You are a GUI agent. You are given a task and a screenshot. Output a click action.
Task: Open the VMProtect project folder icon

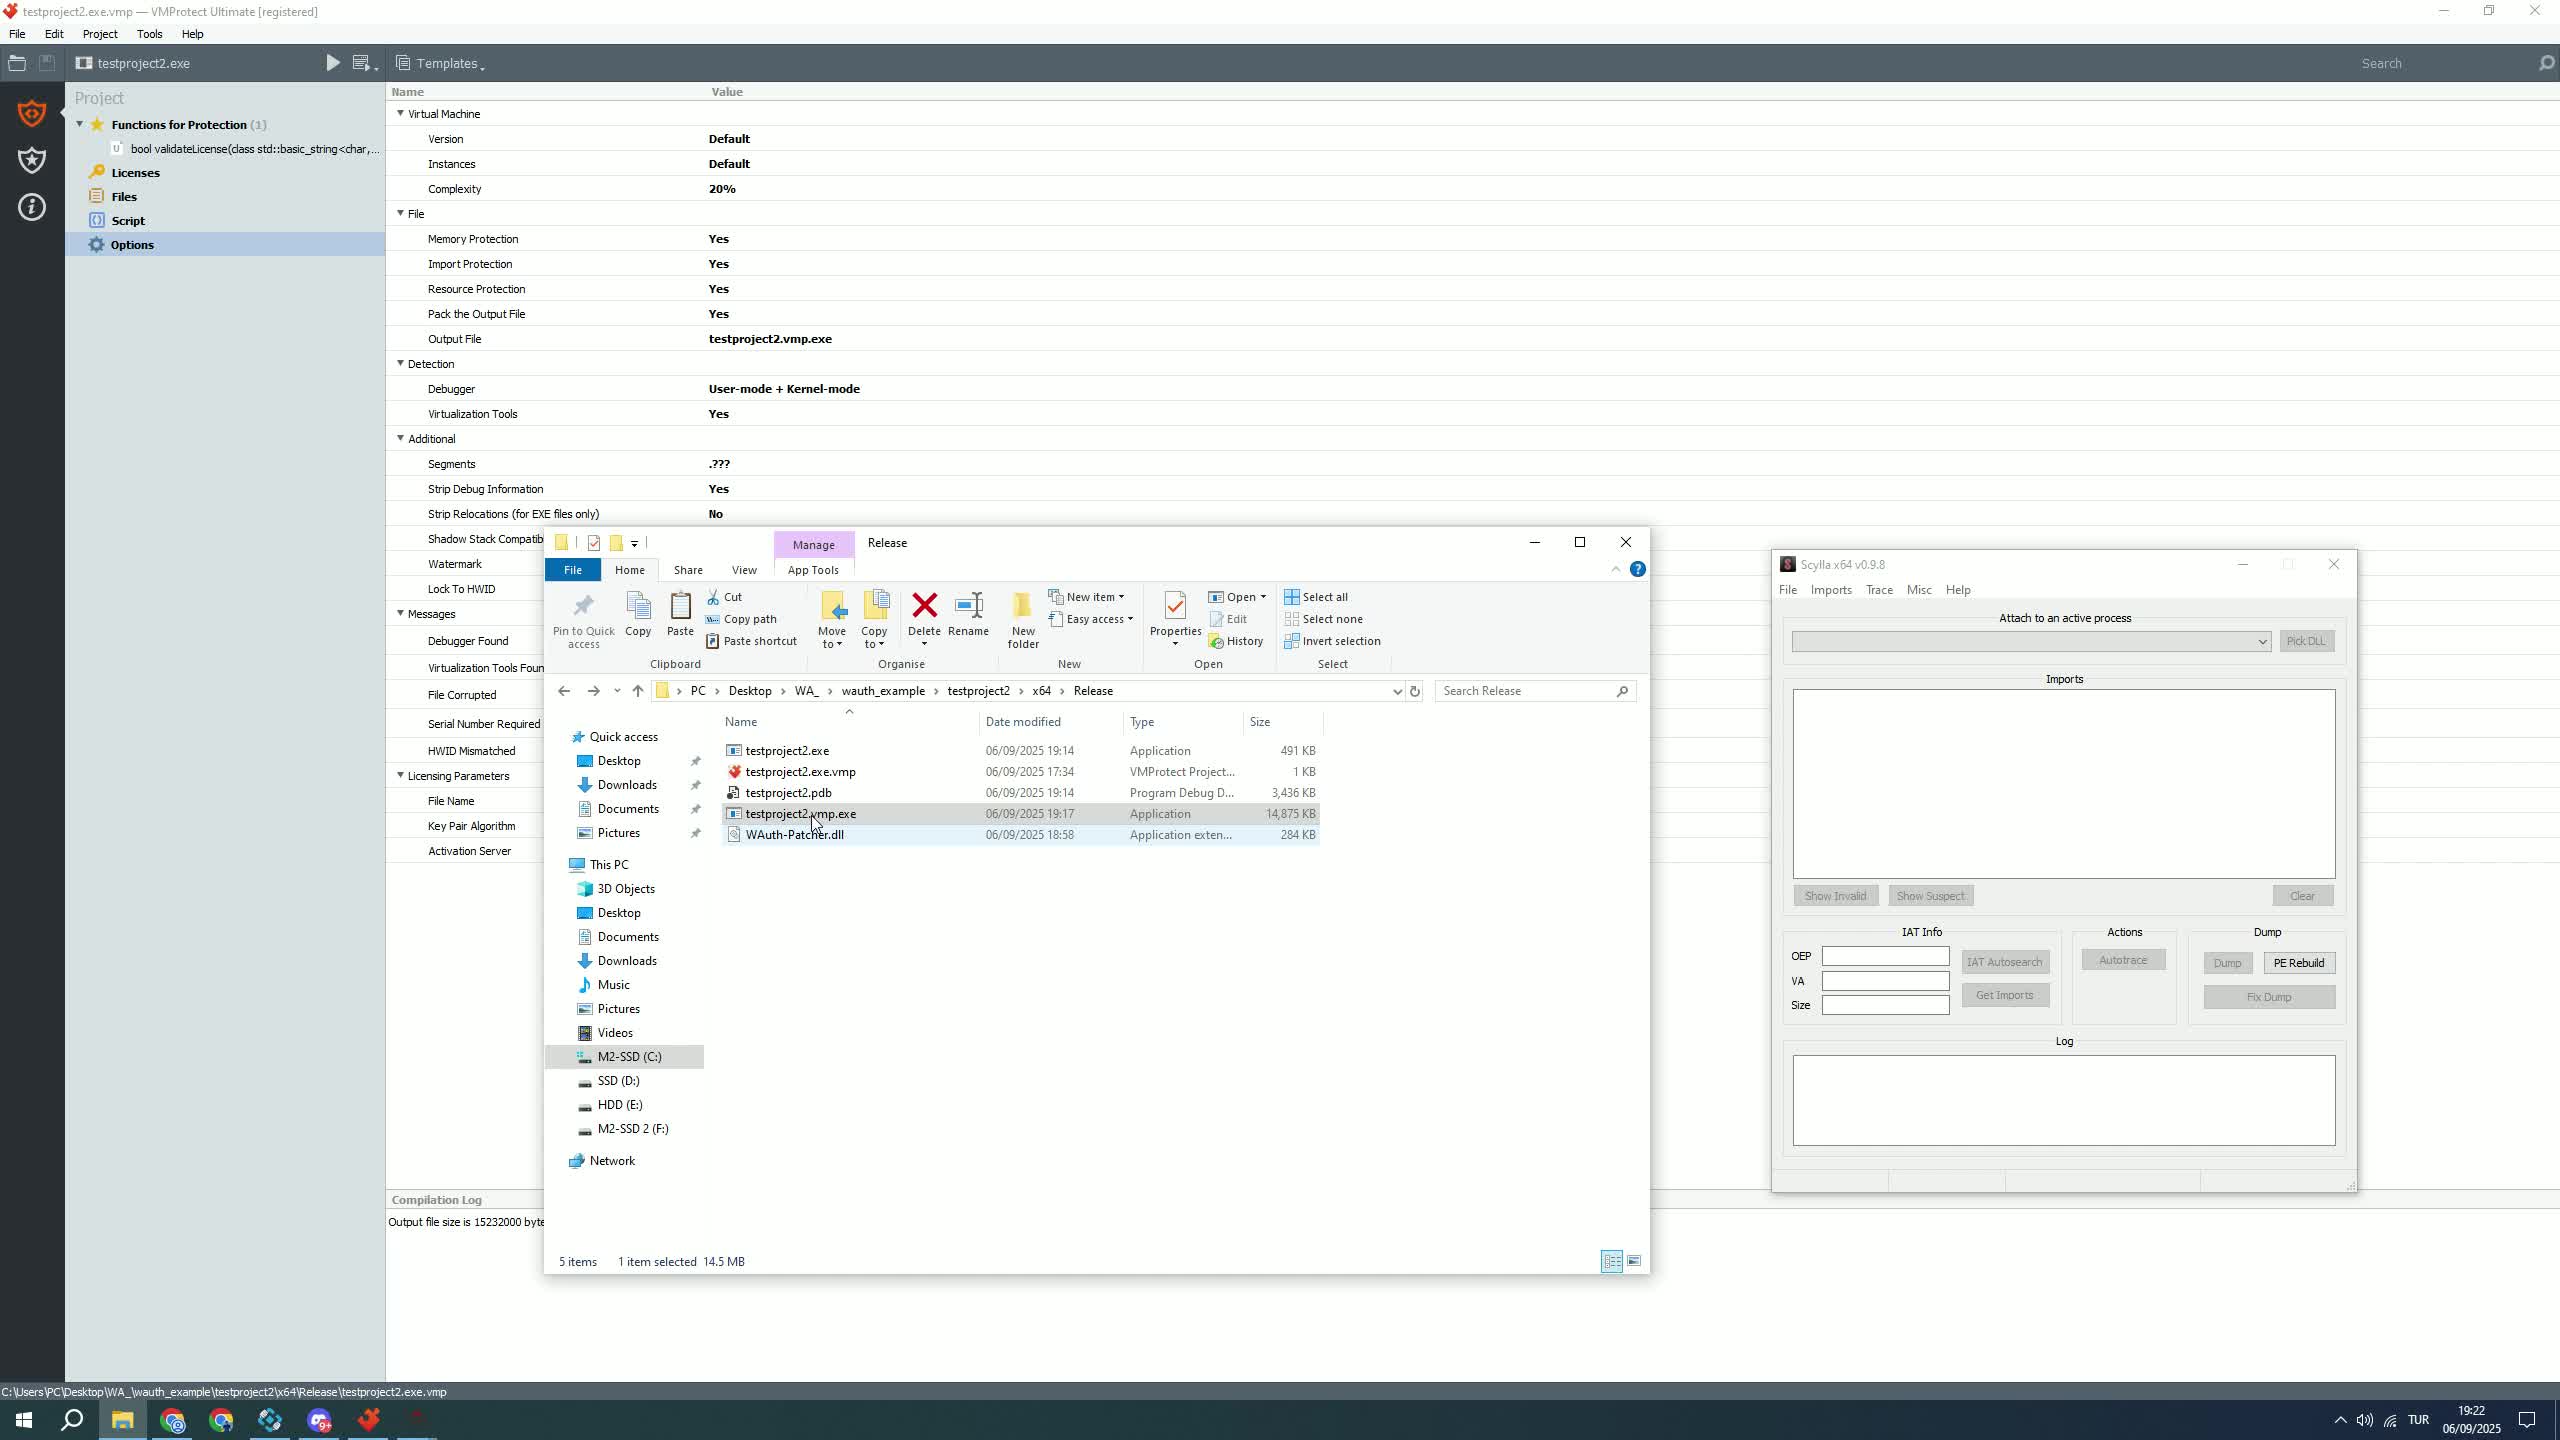coord(16,63)
